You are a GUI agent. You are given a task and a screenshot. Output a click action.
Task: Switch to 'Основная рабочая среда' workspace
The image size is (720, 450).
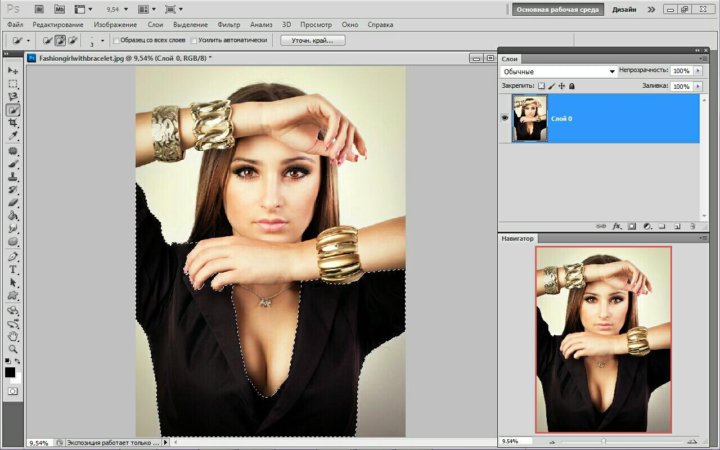coord(558,9)
